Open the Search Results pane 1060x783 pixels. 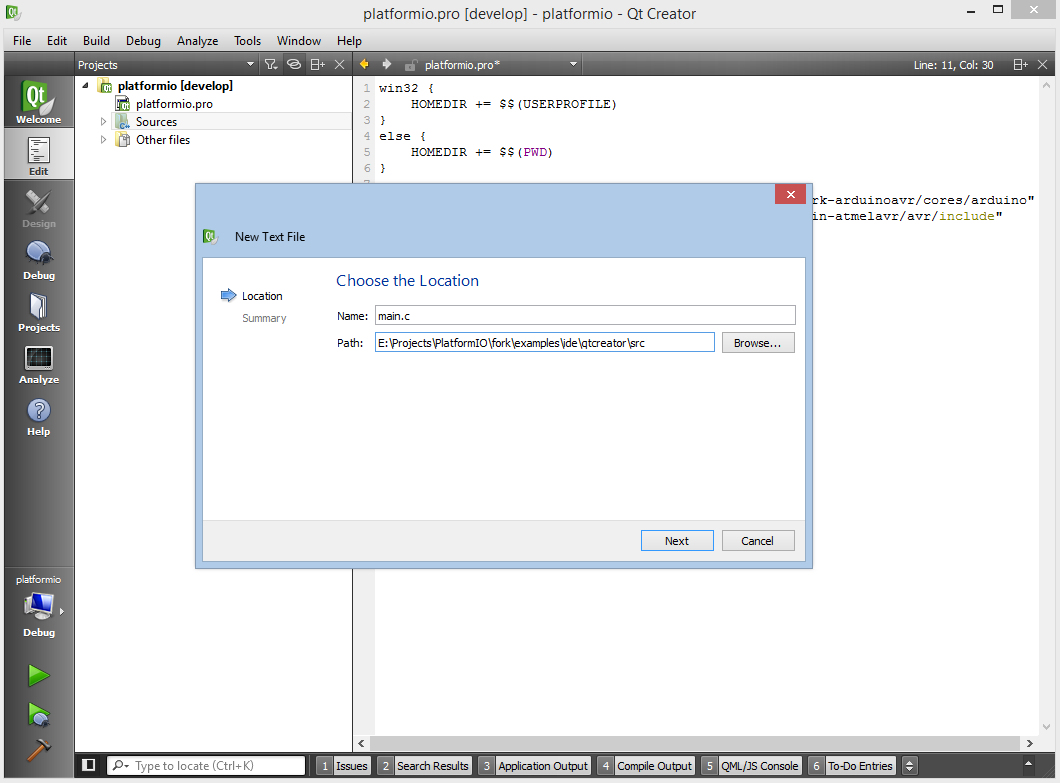coord(425,765)
